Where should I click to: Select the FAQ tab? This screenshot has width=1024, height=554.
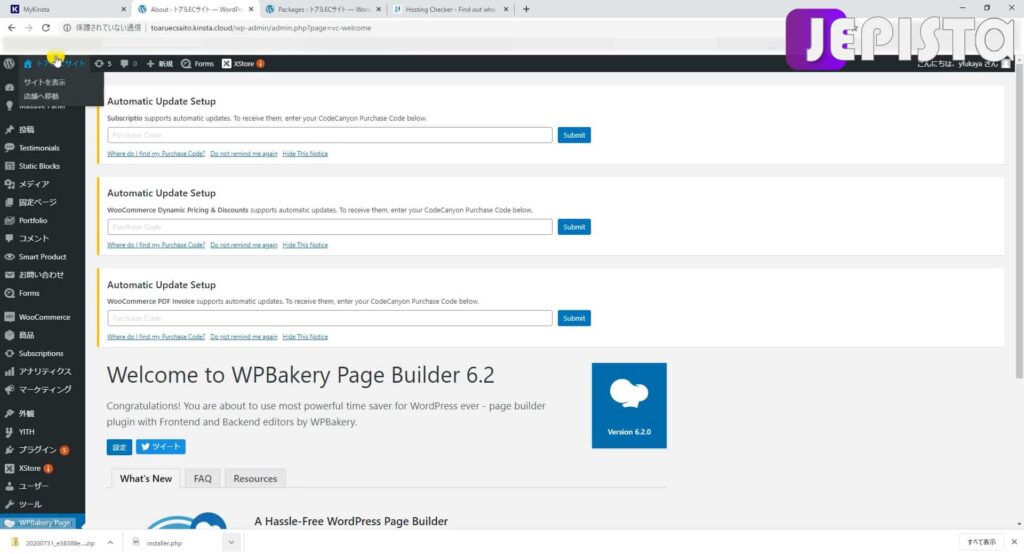tap(202, 478)
